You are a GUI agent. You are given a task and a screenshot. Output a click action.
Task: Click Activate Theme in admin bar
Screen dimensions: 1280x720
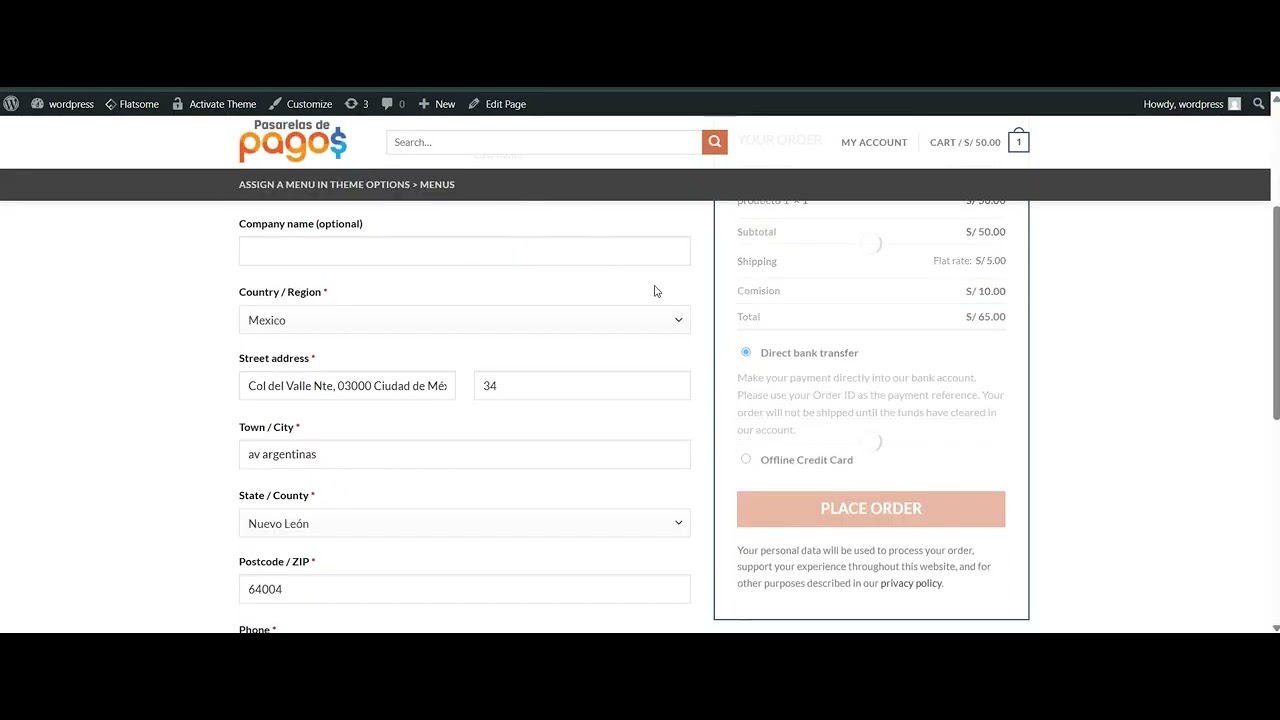pyautogui.click(x=214, y=104)
